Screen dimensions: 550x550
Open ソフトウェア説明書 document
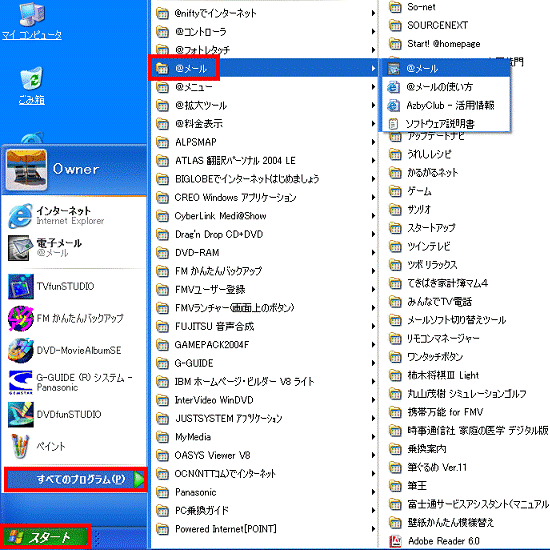tap(445, 123)
